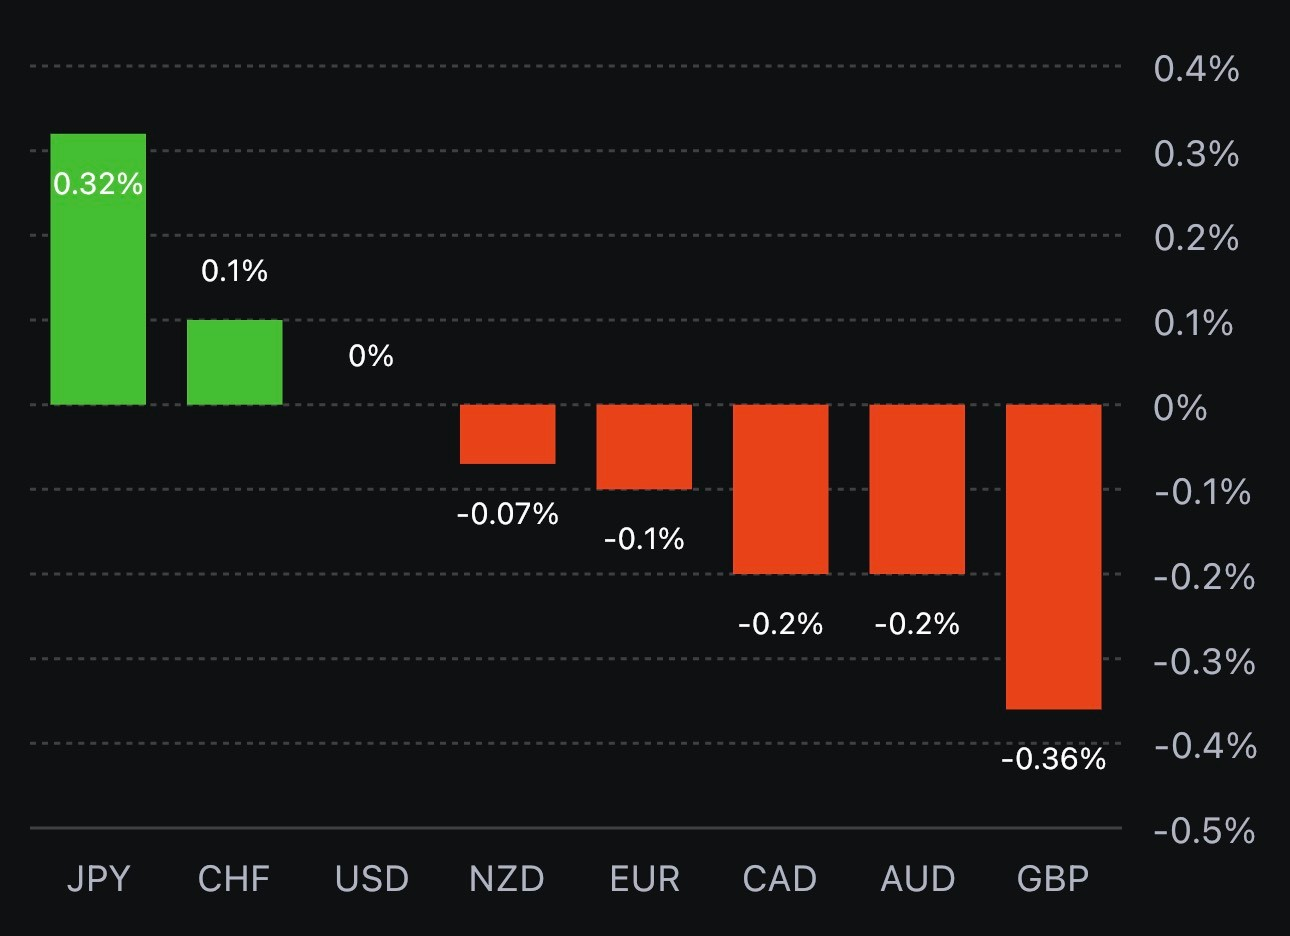Click the 0.4% y-axis tick label
The width and height of the screenshot is (1290, 936).
tap(1196, 69)
